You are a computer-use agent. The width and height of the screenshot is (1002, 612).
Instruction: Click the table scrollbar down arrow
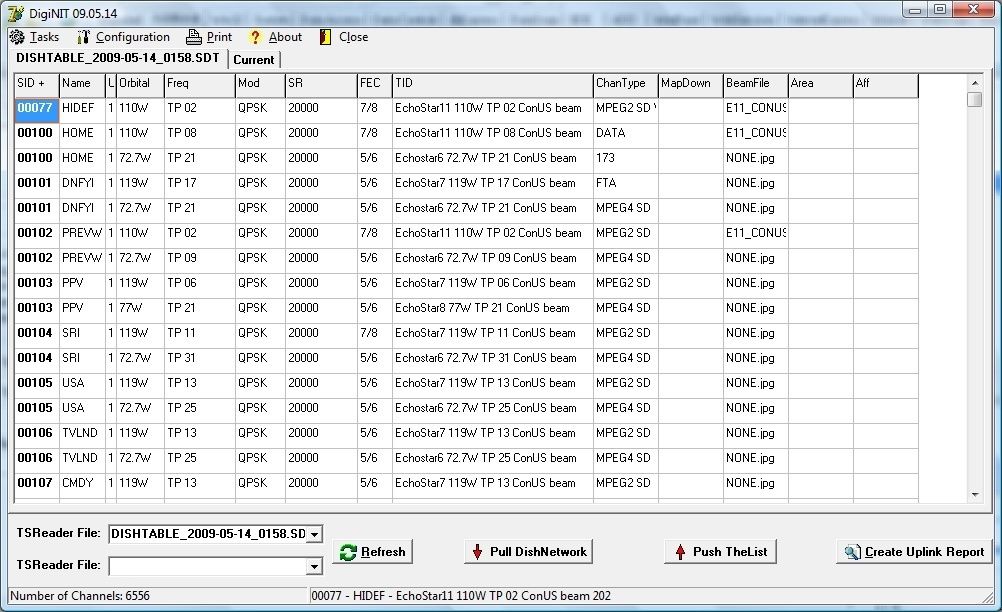pos(975,495)
